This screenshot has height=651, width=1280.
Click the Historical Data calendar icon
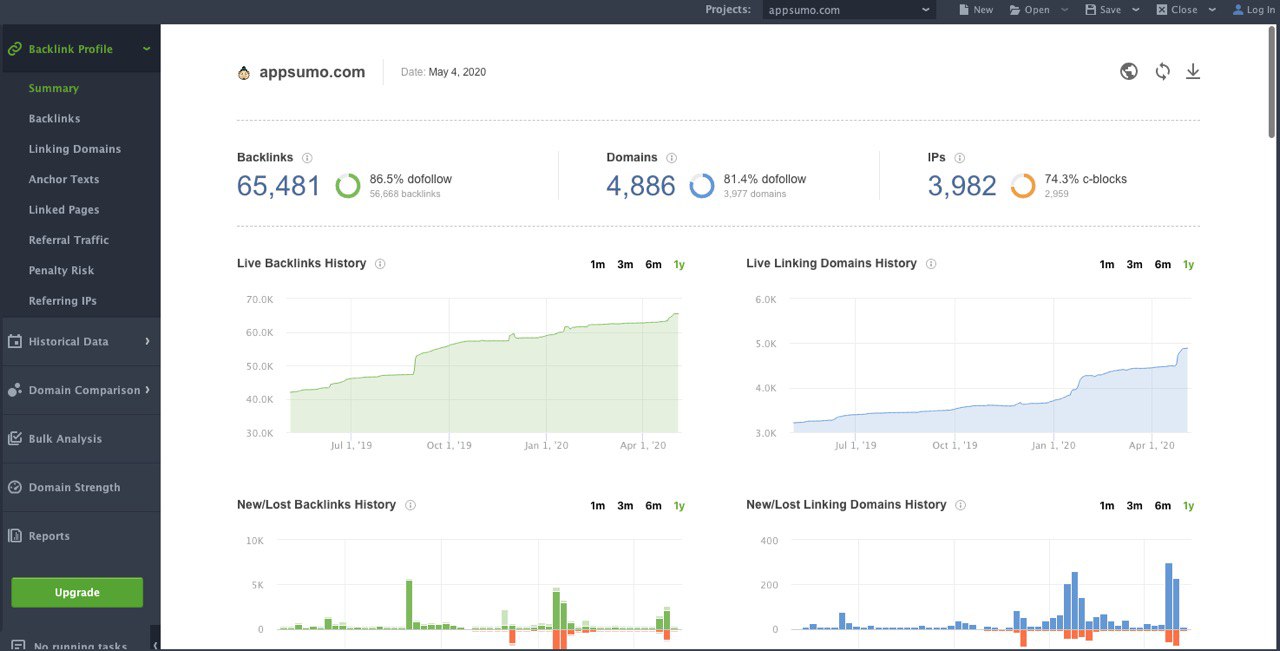(x=15, y=342)
